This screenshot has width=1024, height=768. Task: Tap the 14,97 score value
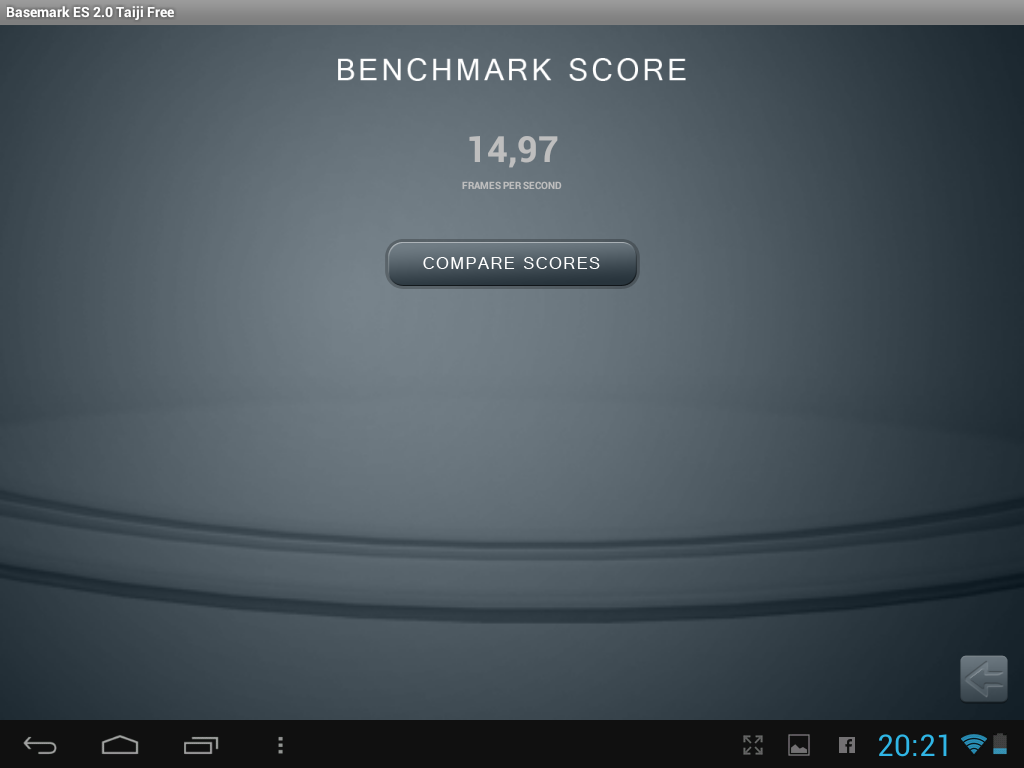(512, 150)
